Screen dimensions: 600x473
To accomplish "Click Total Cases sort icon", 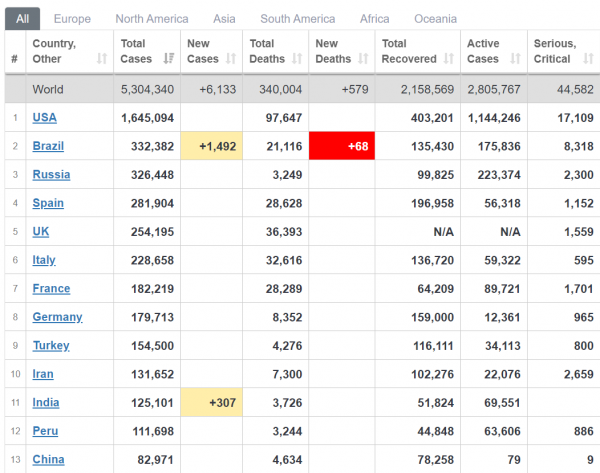I will tap(169, 59).
